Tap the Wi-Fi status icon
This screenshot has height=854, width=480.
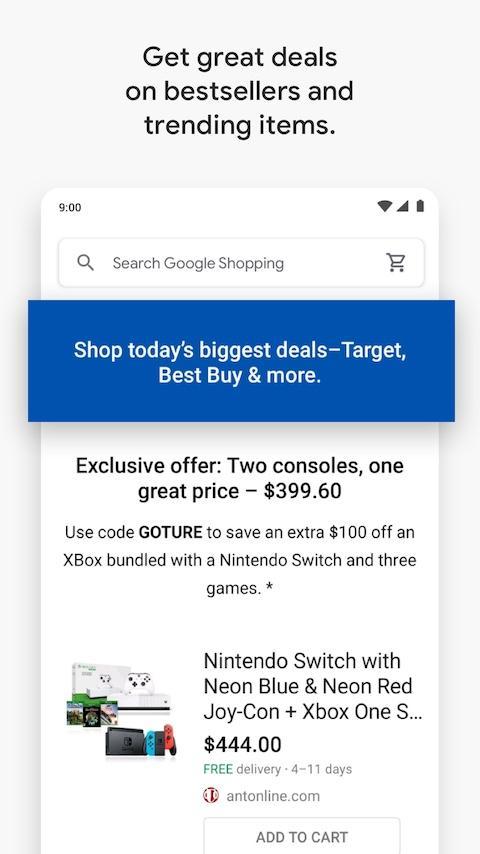click(384, 206)
